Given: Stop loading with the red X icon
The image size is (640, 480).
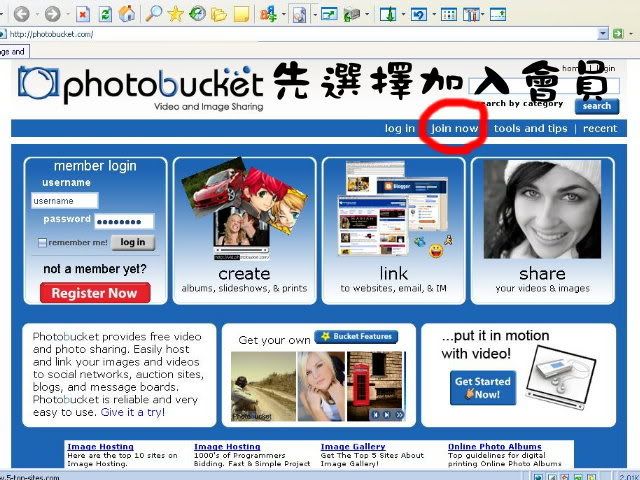Looking at the screenshot, I should pos(83,15).
